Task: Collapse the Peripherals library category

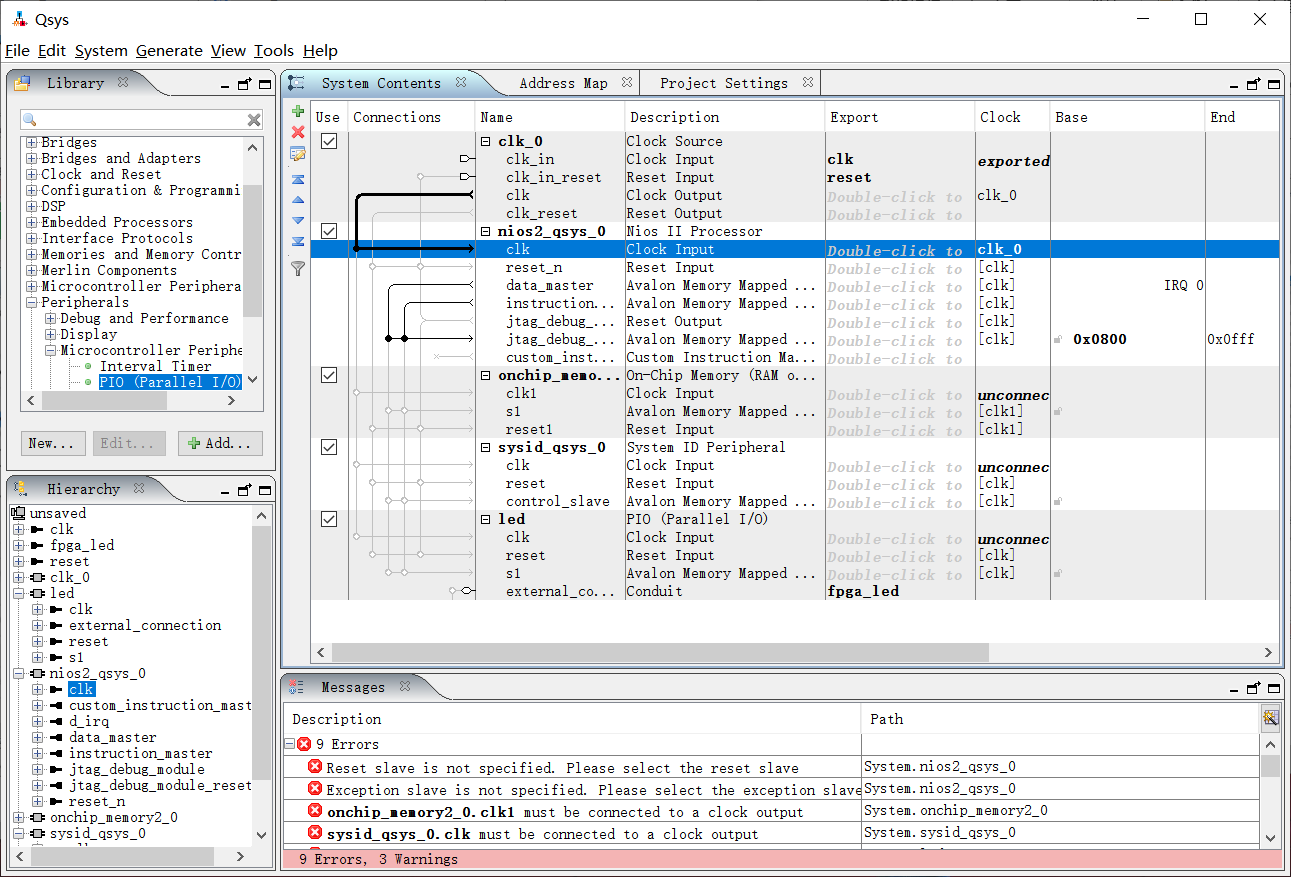Action: tap(31, 303)
